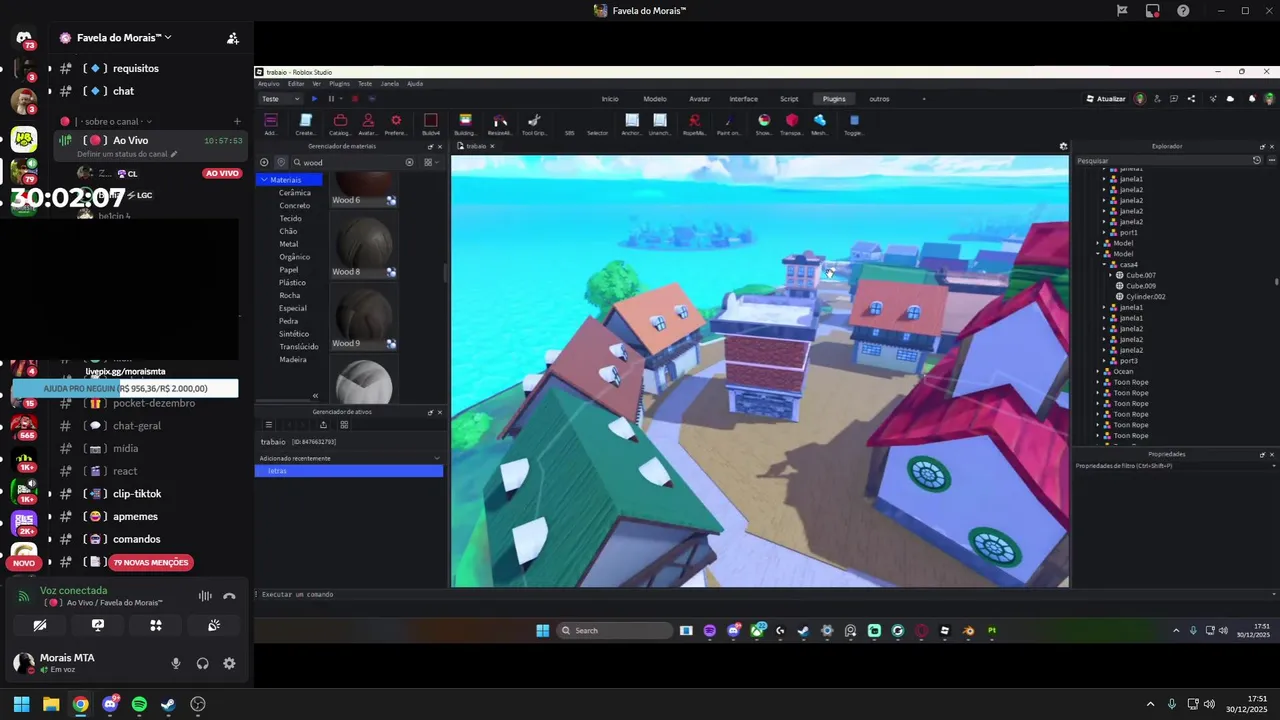
Task: Click the Add plugin icon
Action: pyautogui.click(x=271, y=123)
